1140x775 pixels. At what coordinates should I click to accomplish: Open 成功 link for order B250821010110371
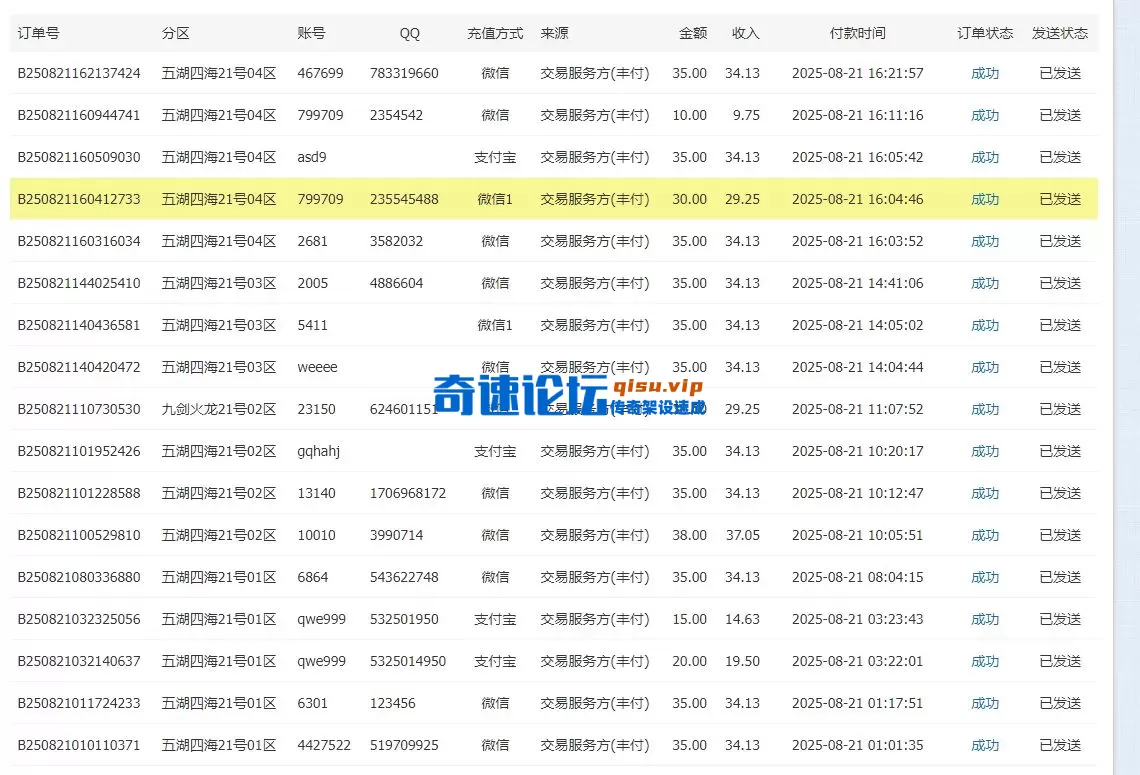(984, 745)
